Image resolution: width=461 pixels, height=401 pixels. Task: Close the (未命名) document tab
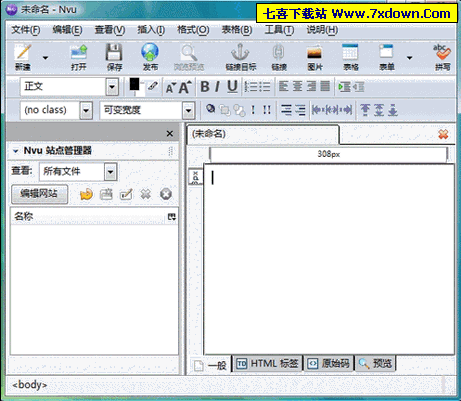[443, 134]
